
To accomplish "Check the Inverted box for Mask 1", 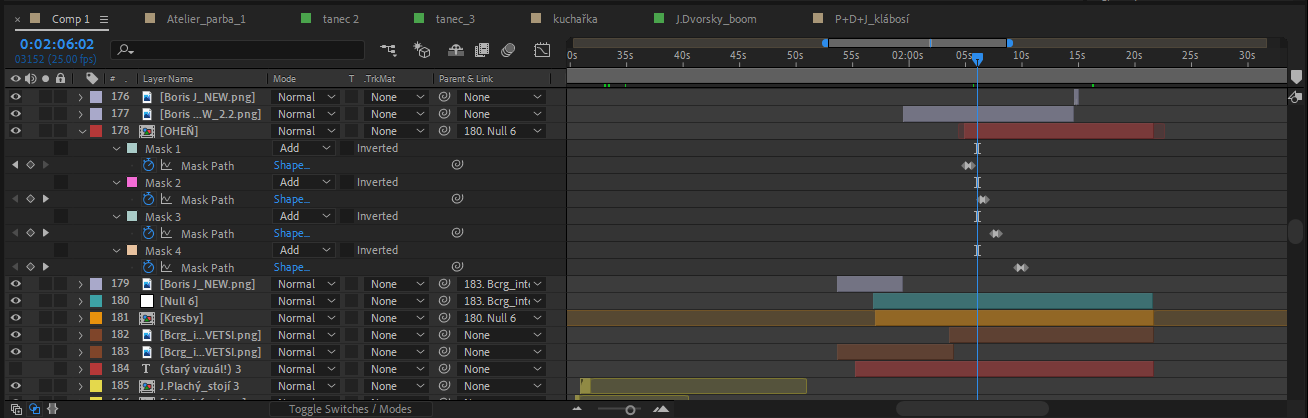I will [347, 148].
